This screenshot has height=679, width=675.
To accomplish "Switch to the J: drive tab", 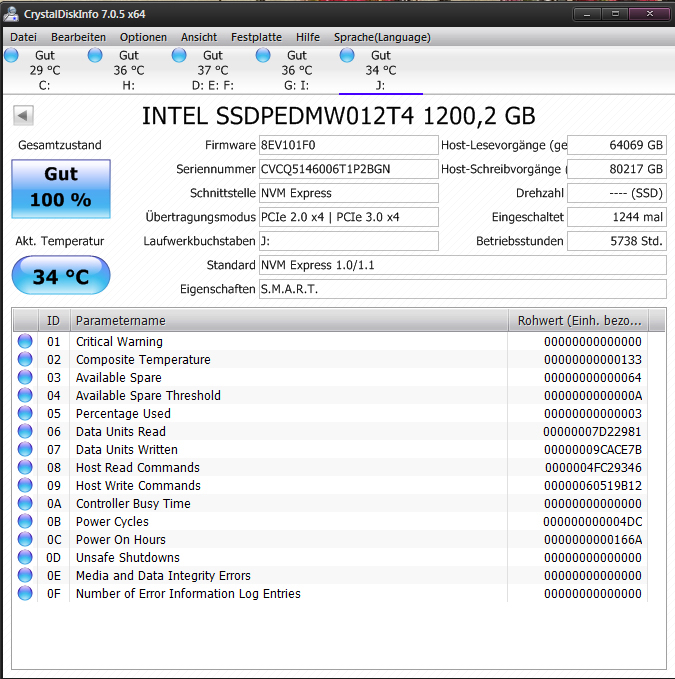I will [380, 70].
